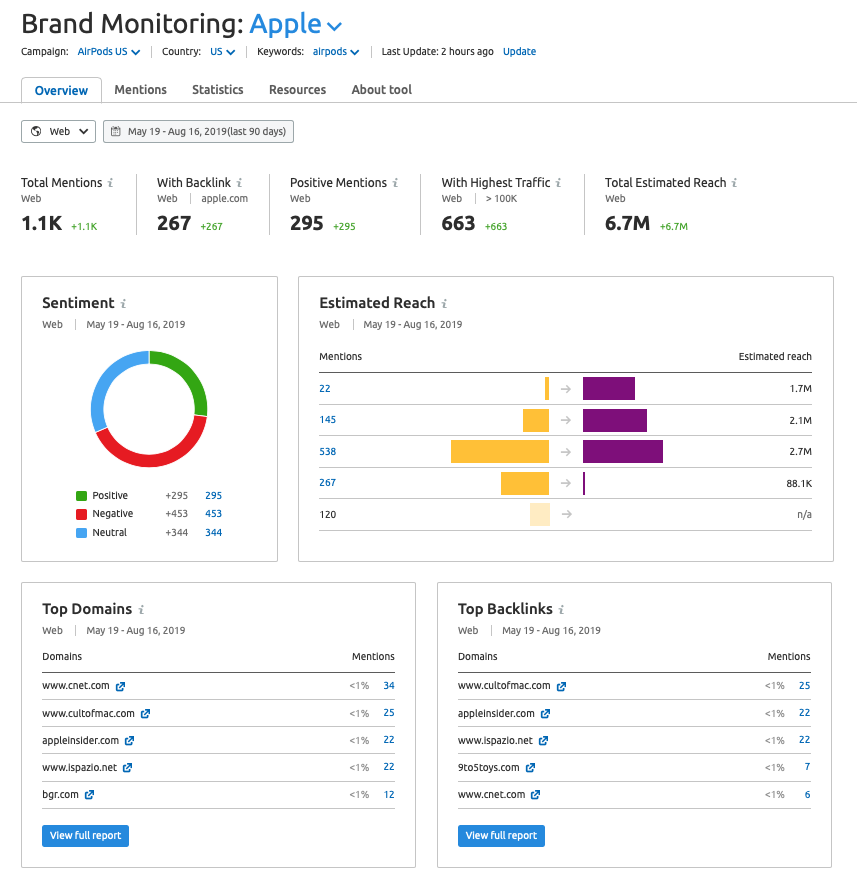
Task: Click info icon beside With Highest Traffic
Action: click(558, 183)
